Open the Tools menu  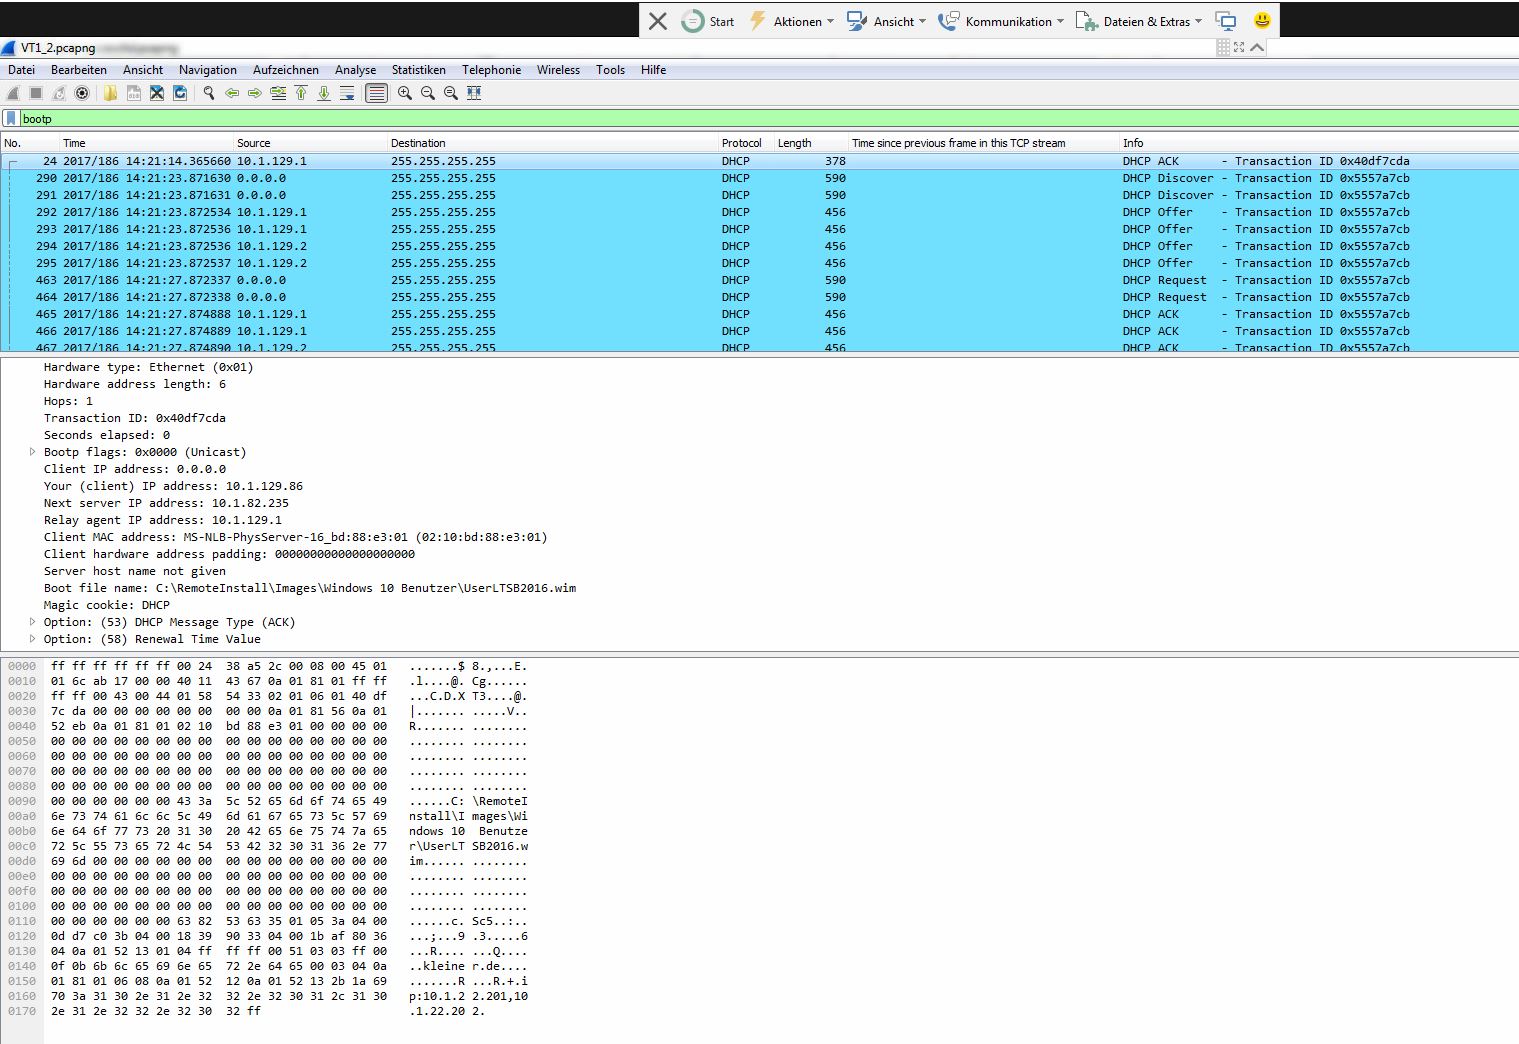[610, 70]
